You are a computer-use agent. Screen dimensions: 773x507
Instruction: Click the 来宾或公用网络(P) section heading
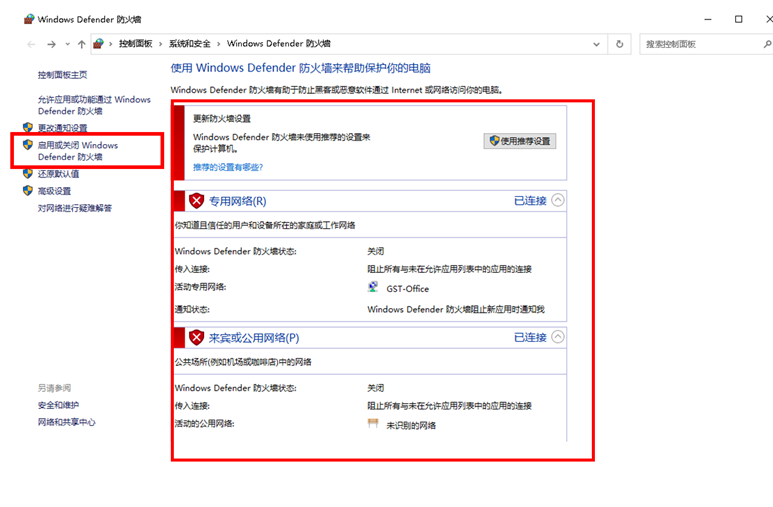coord(254,338)
